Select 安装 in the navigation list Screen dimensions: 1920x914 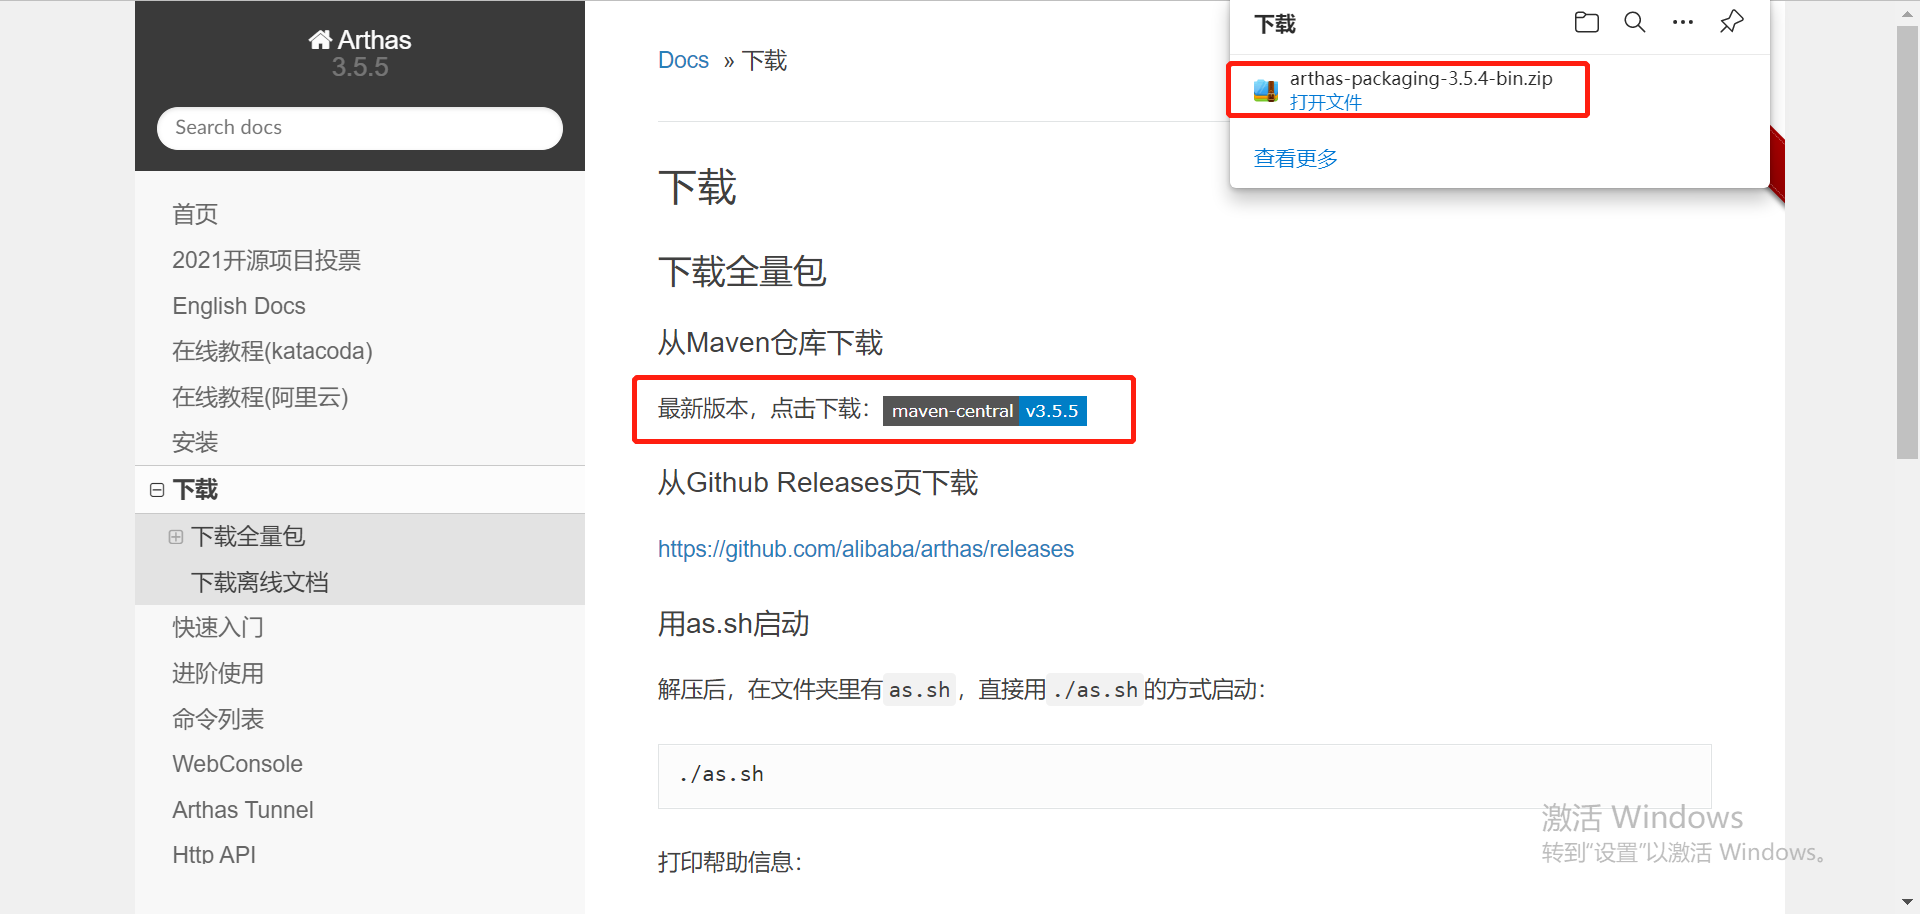(195, 443)
